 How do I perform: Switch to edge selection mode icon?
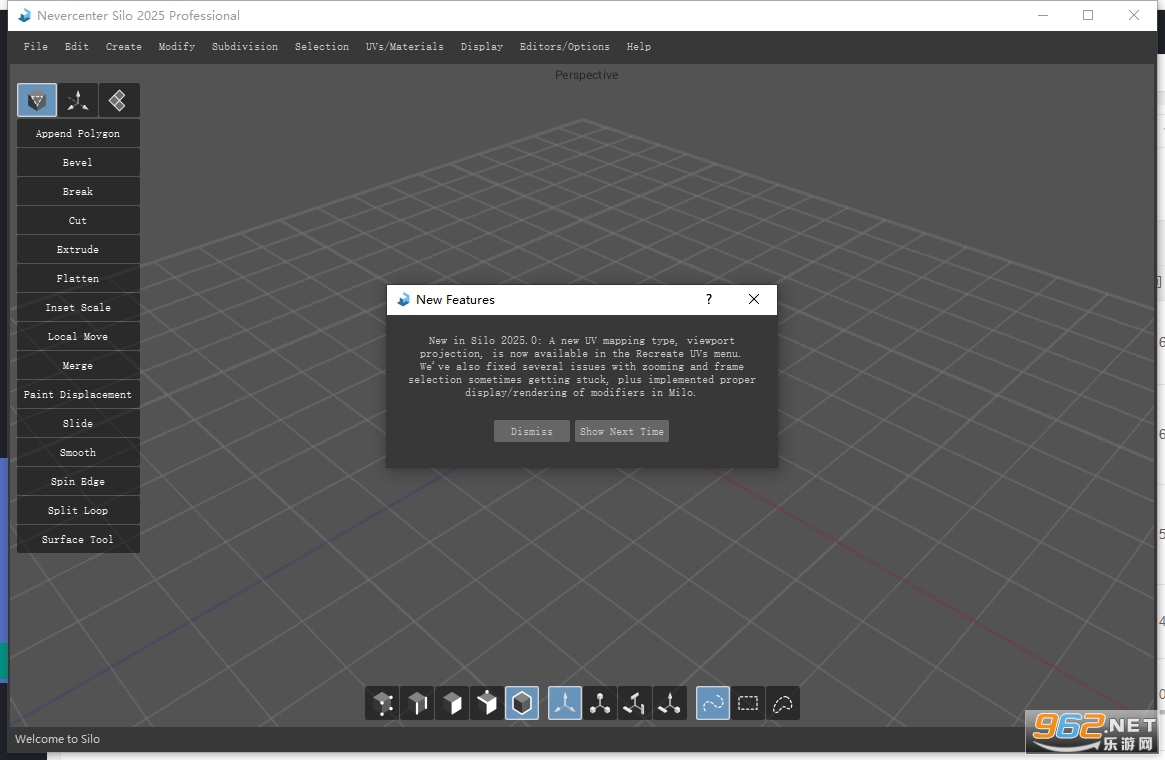point(418,703)
